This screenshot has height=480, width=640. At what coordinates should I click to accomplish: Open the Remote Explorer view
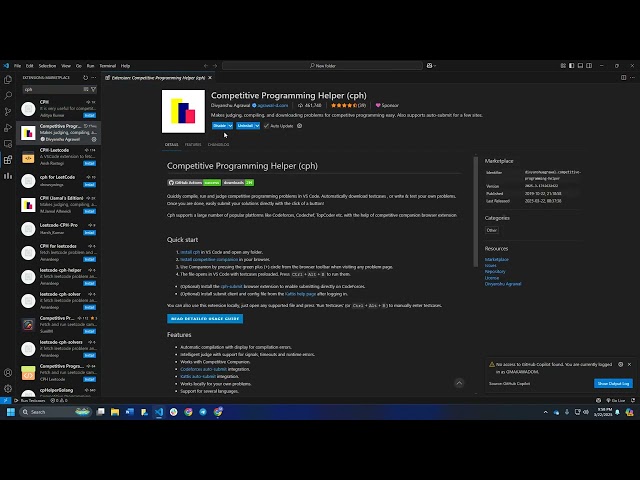tap(8, 144)
